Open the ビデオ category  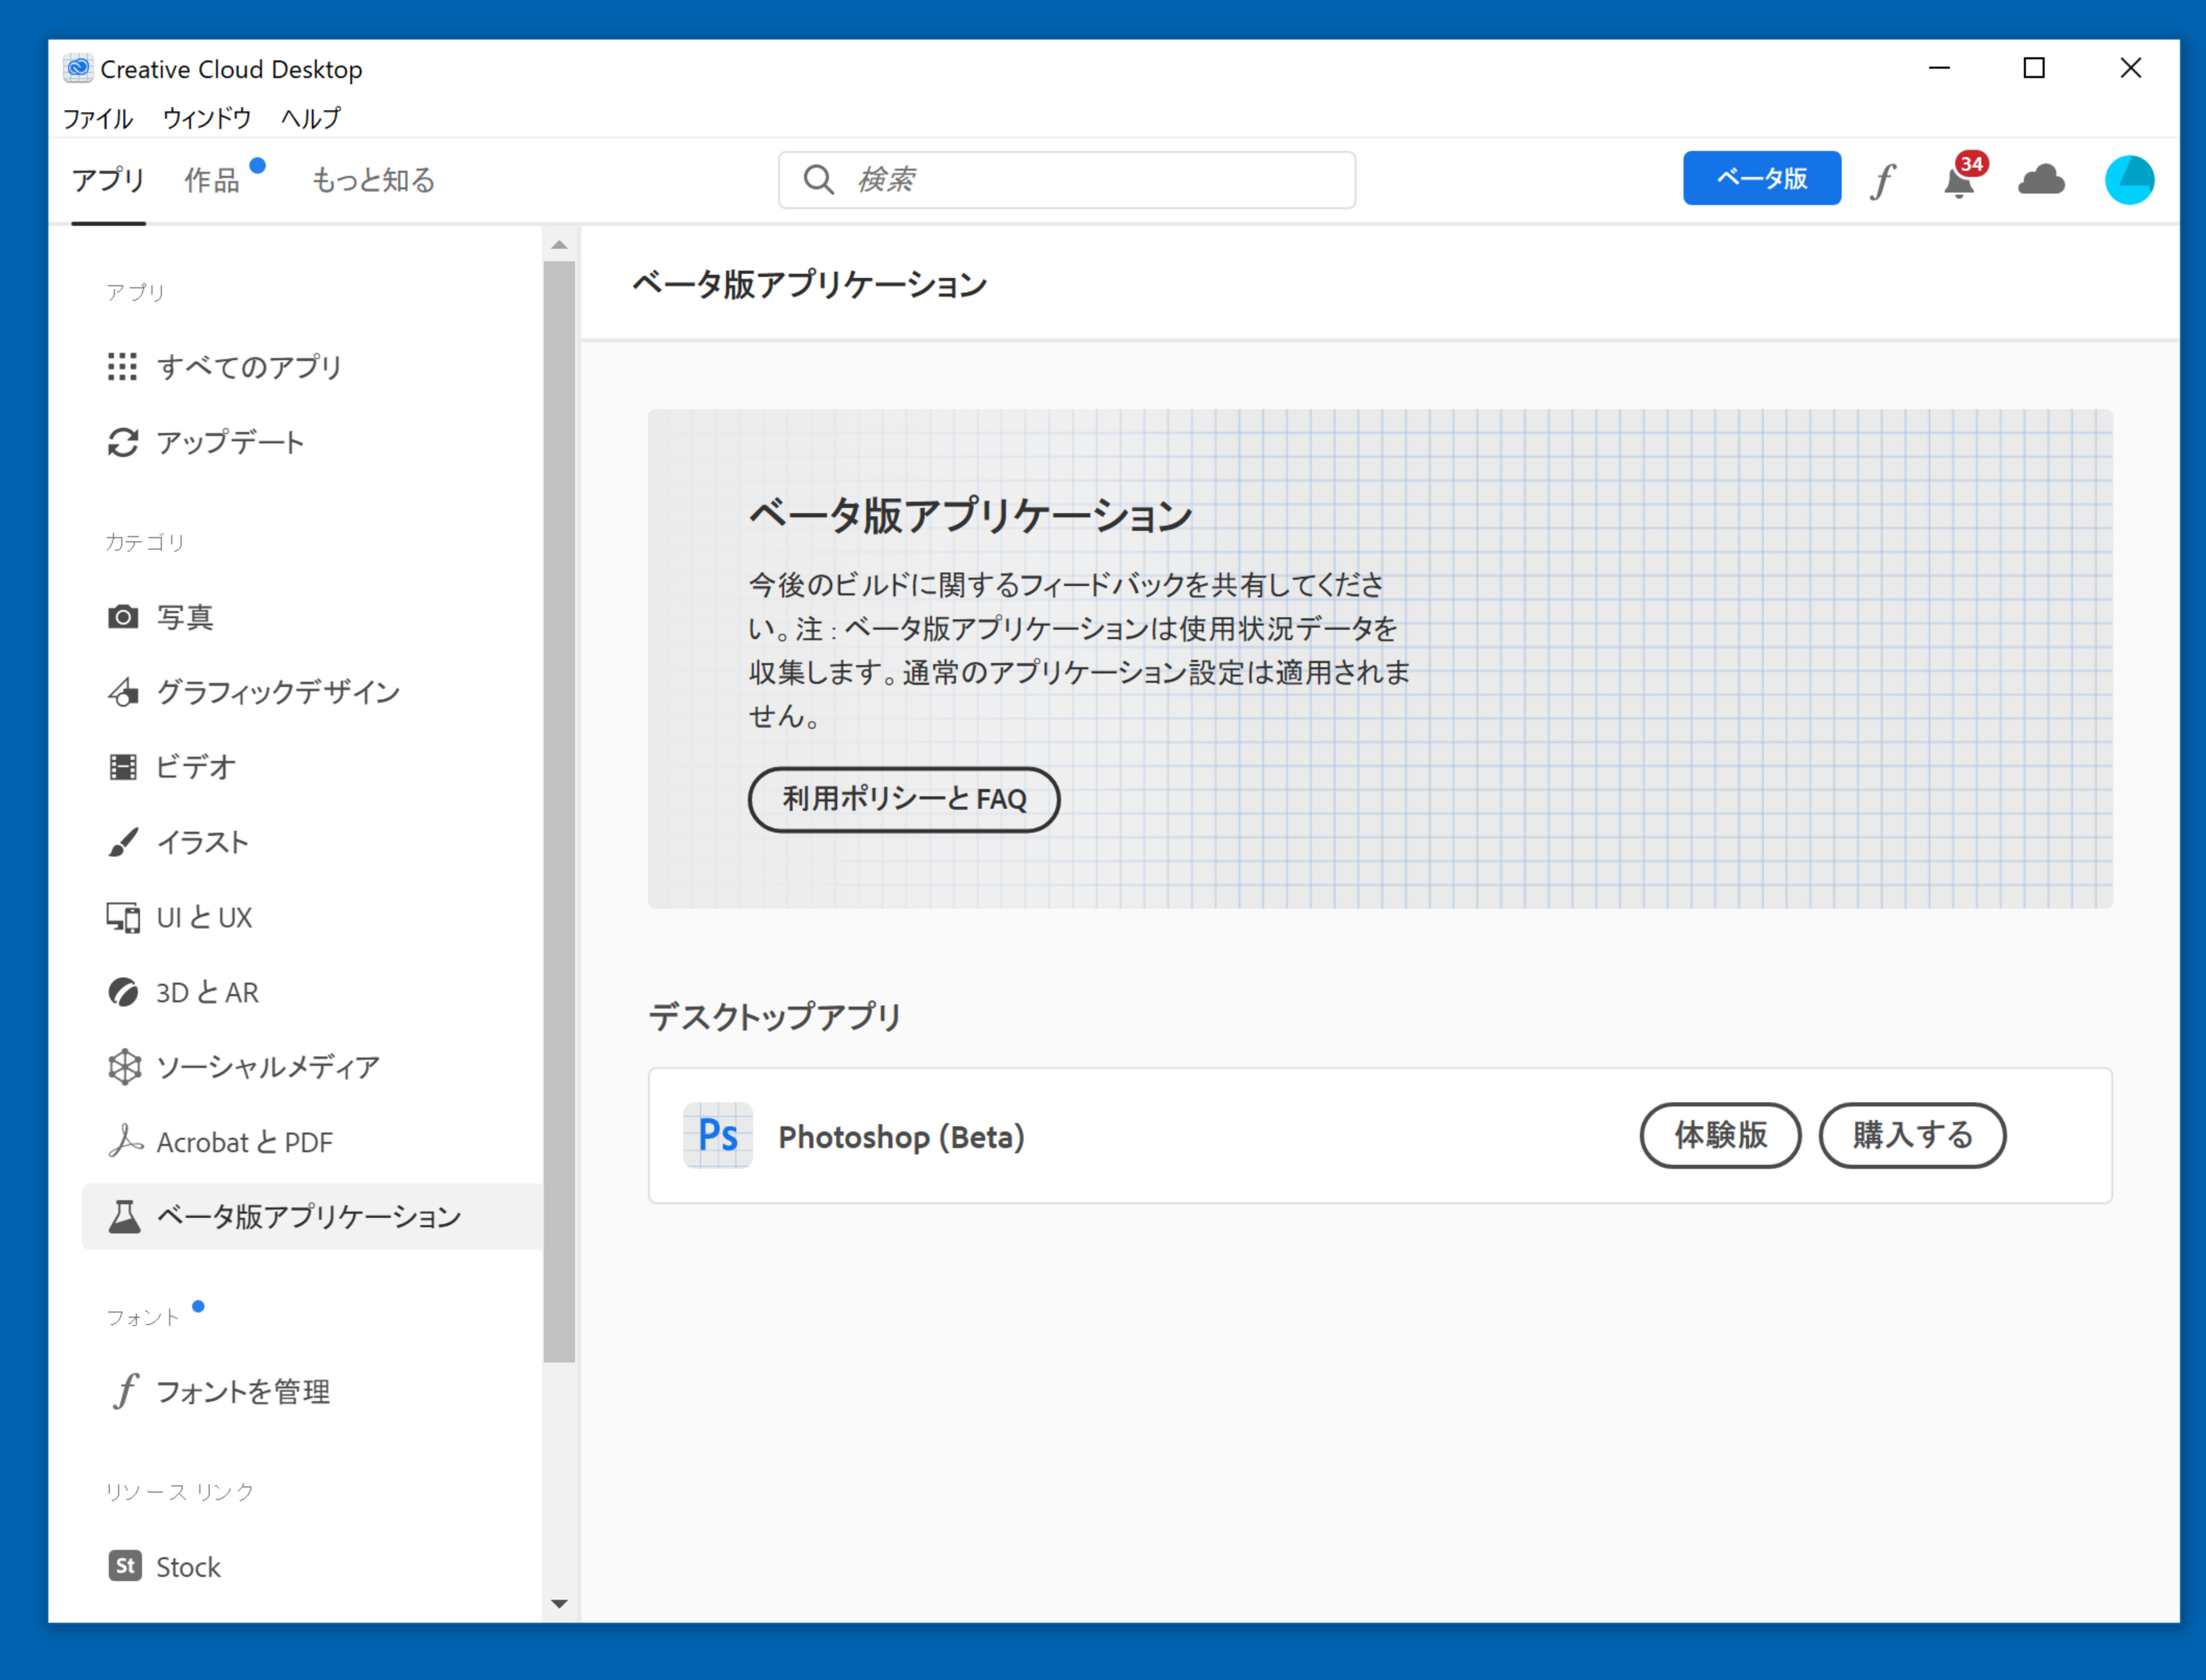(x=196, y=766)
